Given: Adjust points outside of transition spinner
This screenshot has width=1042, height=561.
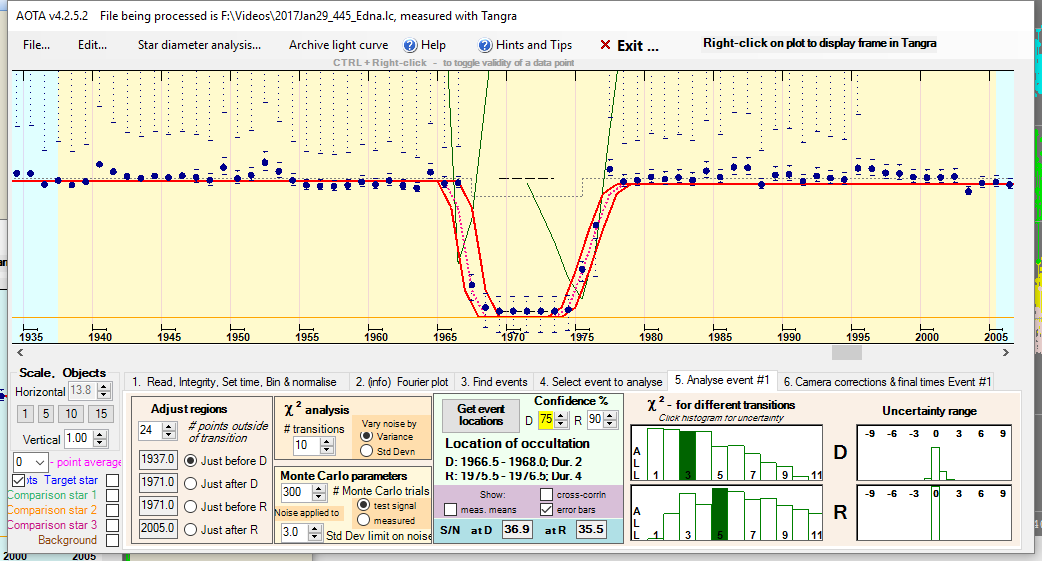Looking at the screenshot, I should 169,431.
